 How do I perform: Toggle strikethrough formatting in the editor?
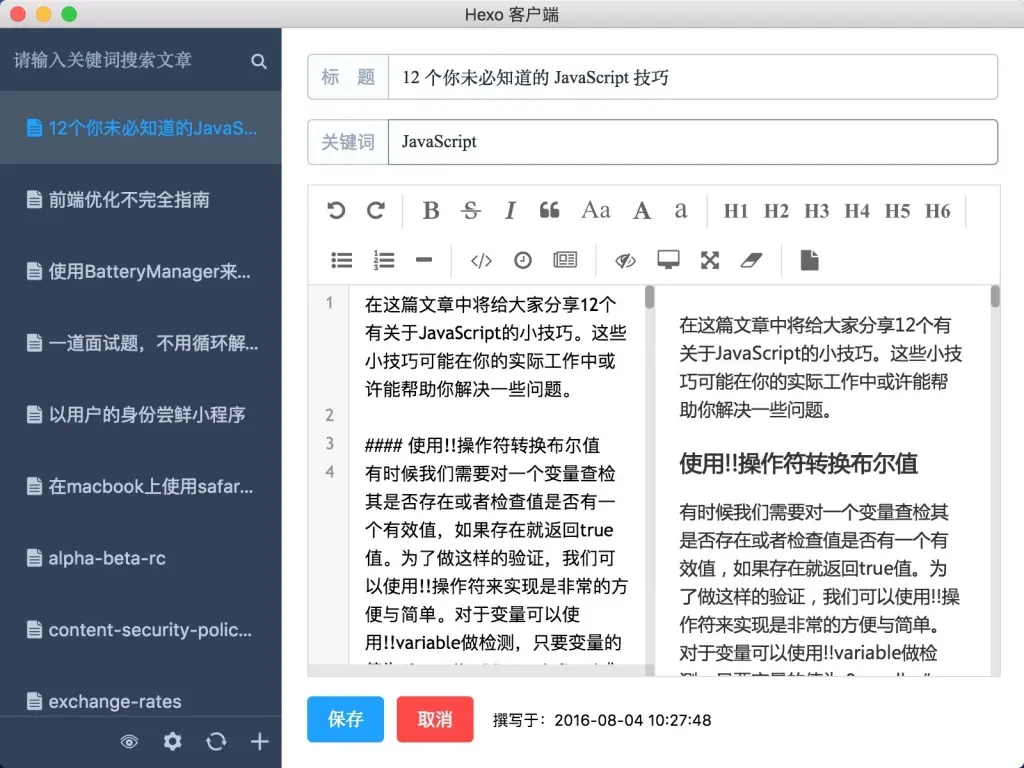[470, 210]
